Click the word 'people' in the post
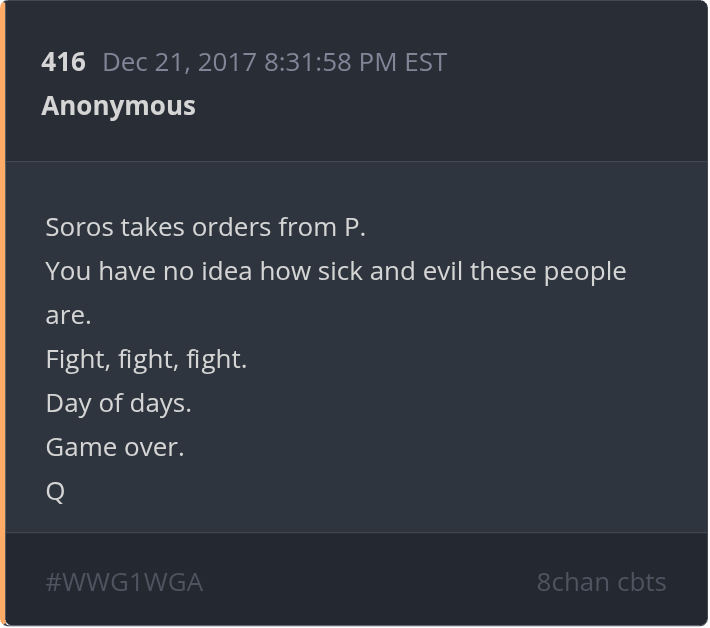 (585, 271)
